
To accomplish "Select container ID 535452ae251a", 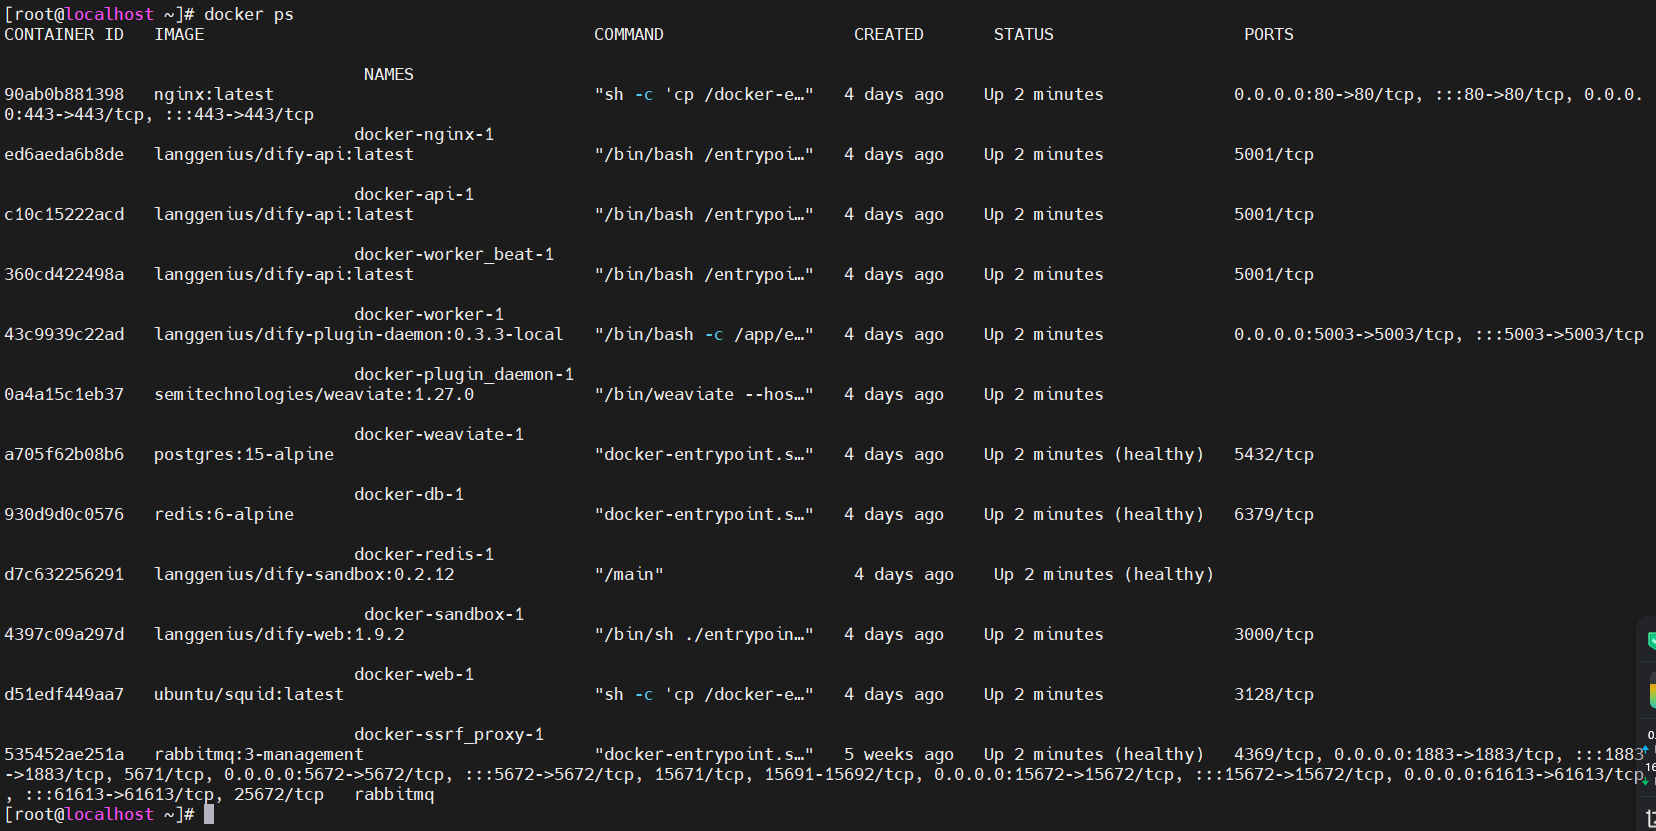I will pyautogui.click(x=64, y=754).
